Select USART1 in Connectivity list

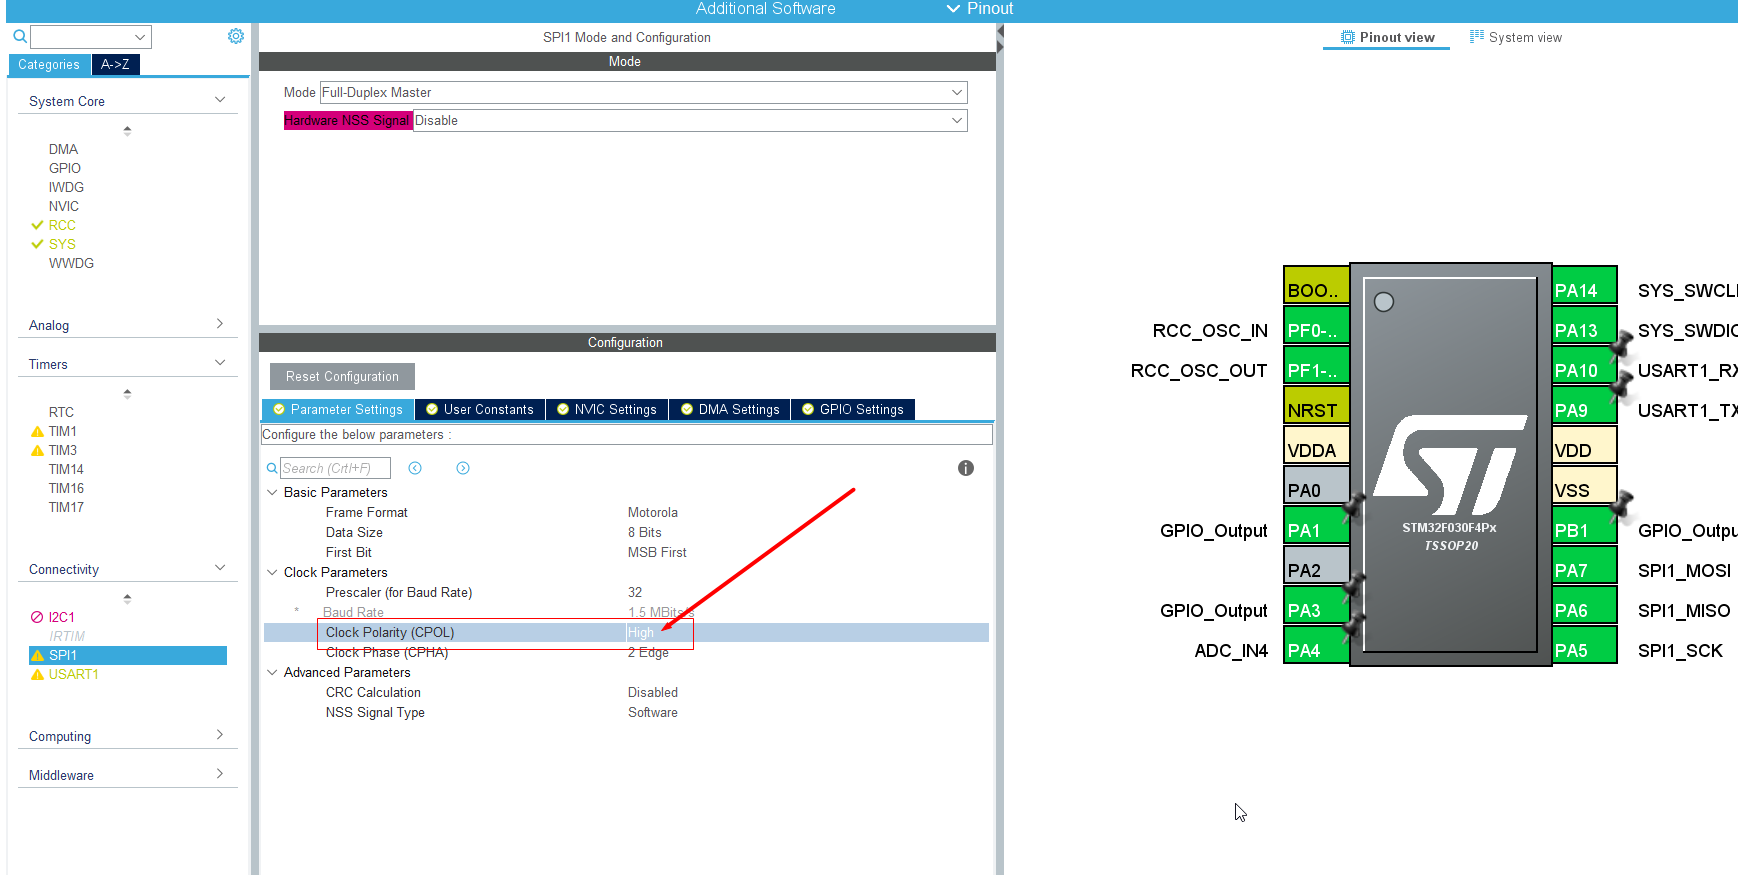(x=73, y=674)
